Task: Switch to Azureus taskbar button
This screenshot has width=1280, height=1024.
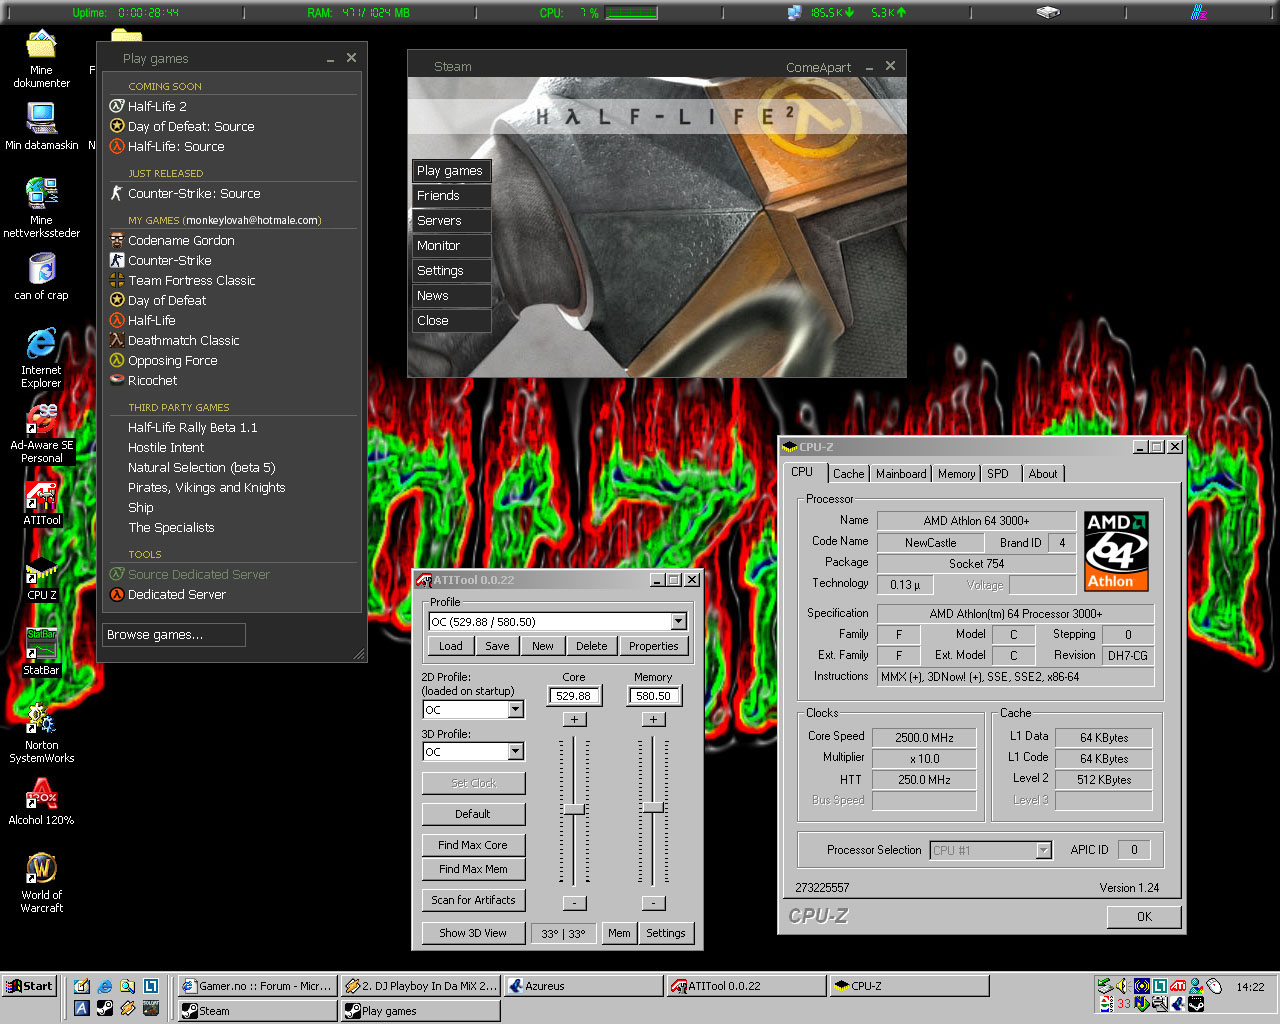Action: coord(583,986)
